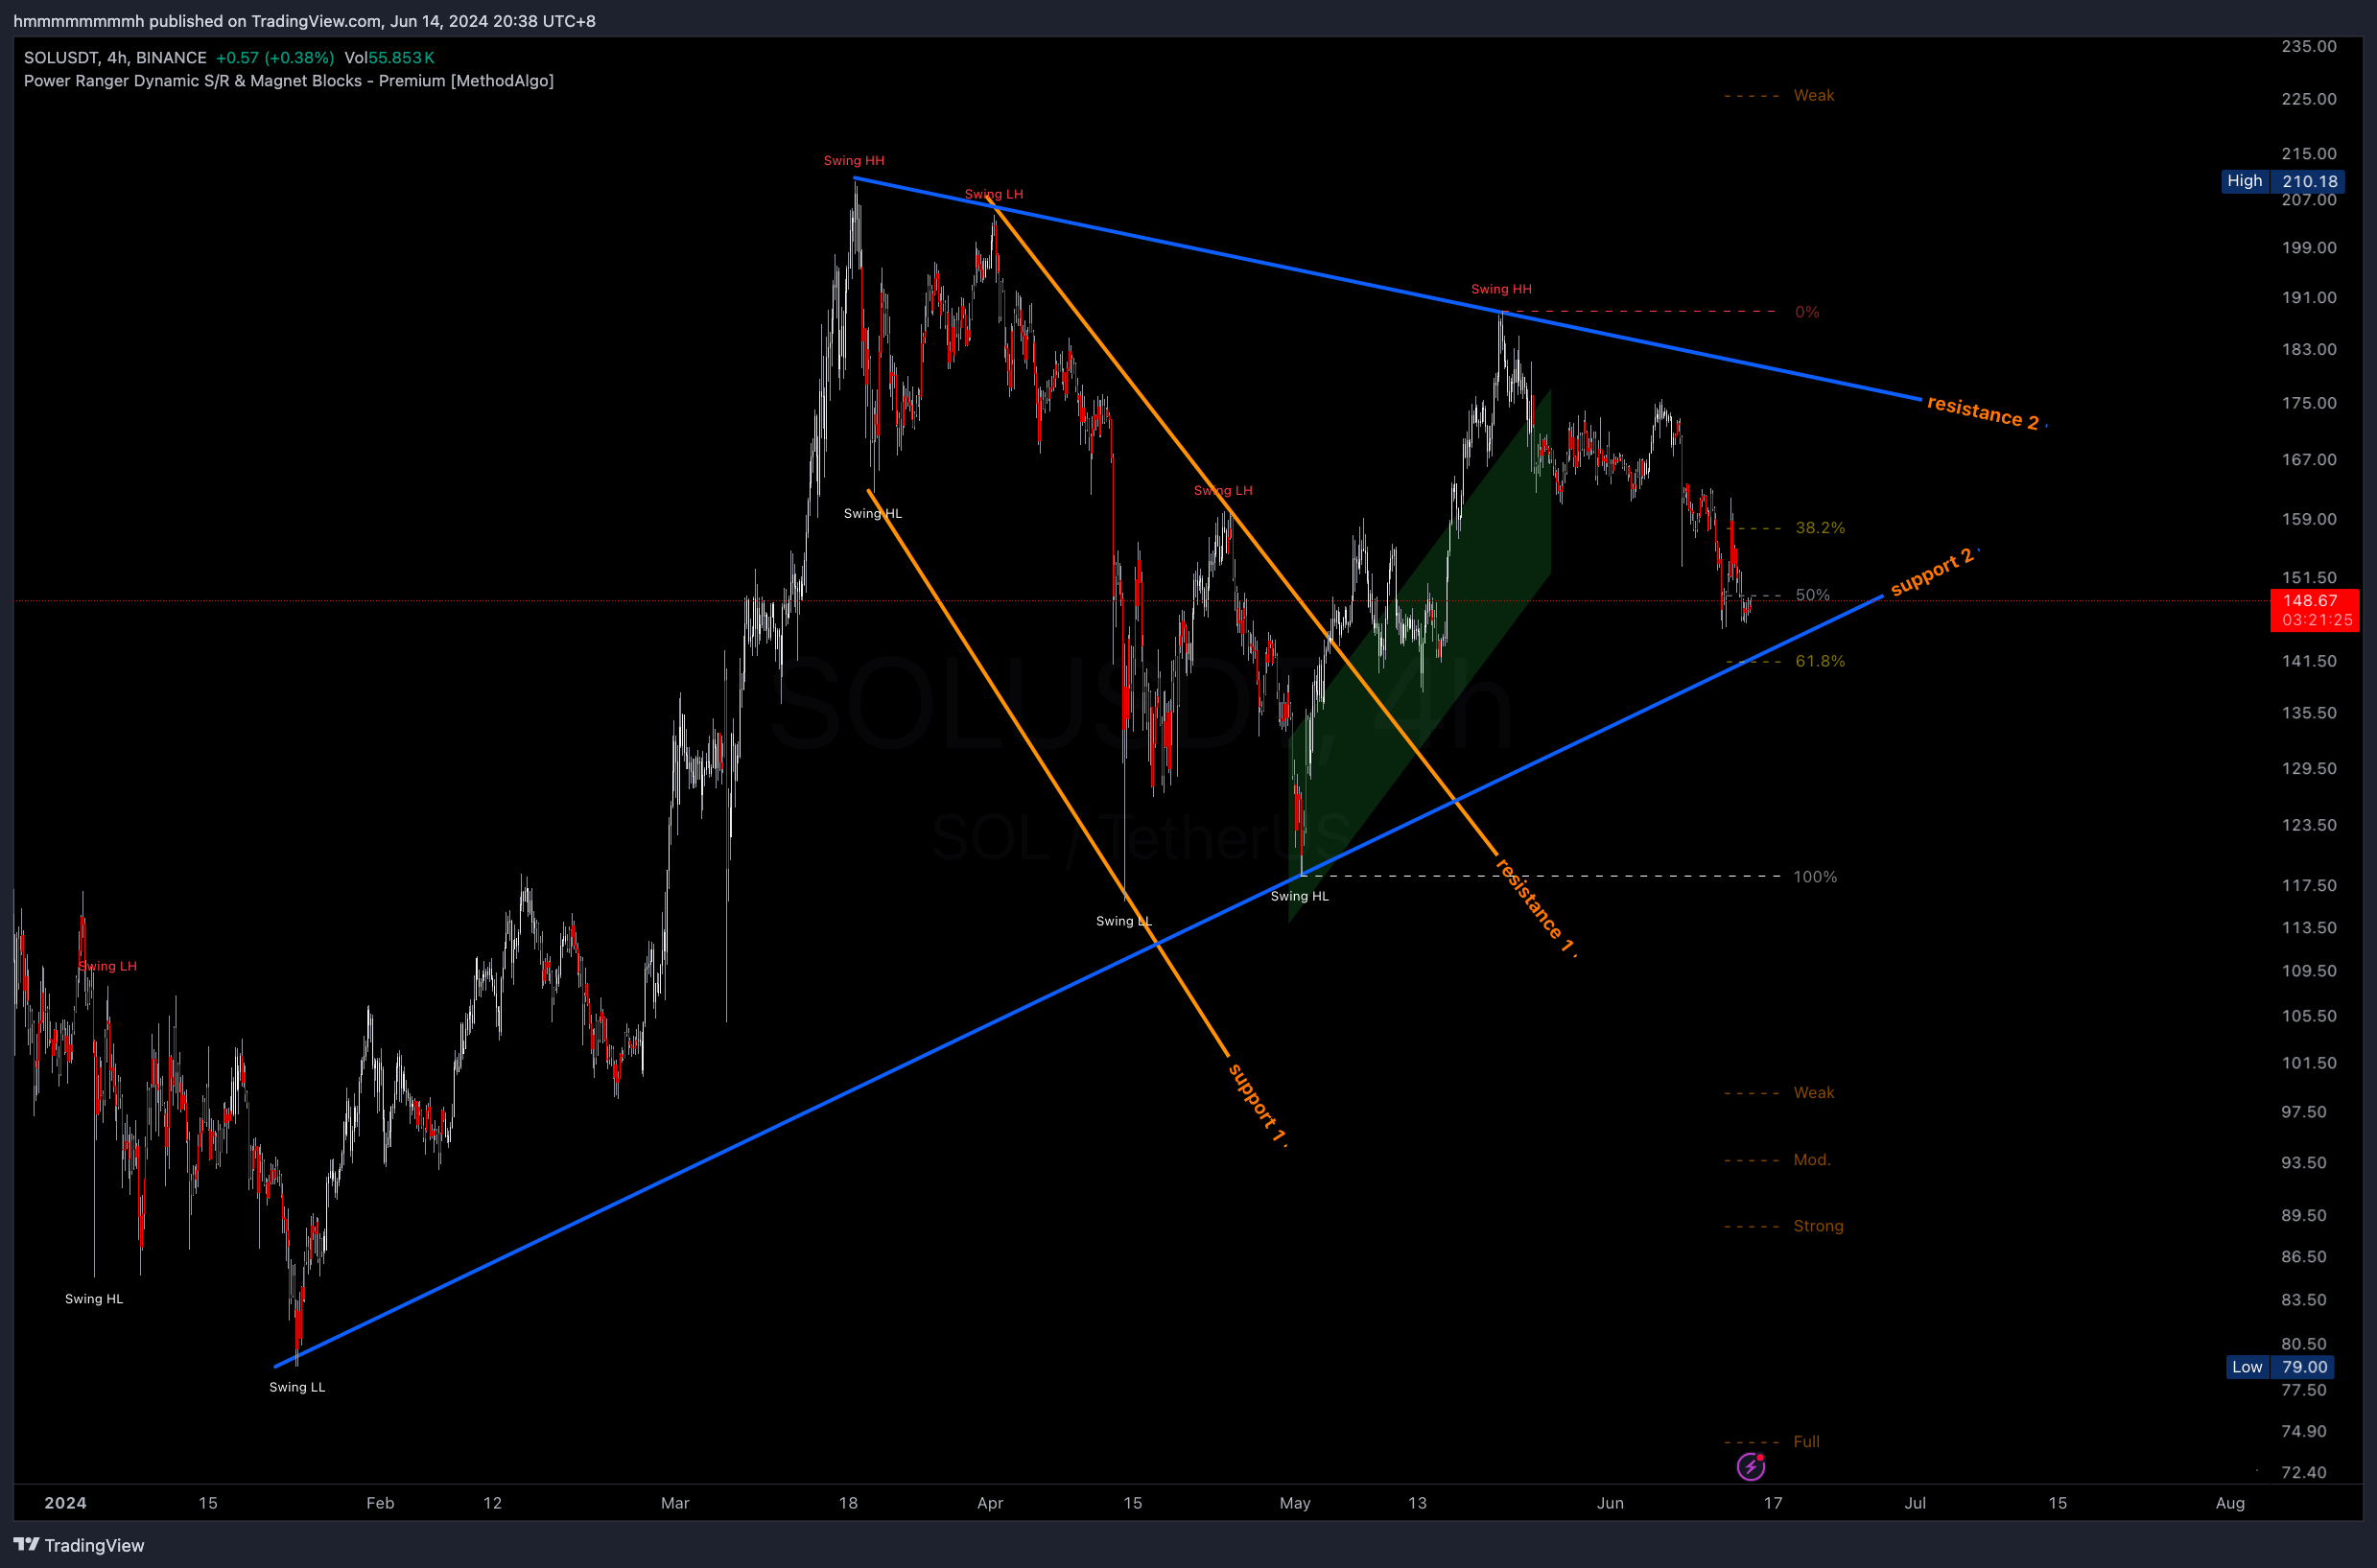Image resolution: width=2377 pixels, height=1568 pixels.
Task: Select the 'resistance 2' trendline label
Action: 1982,413
